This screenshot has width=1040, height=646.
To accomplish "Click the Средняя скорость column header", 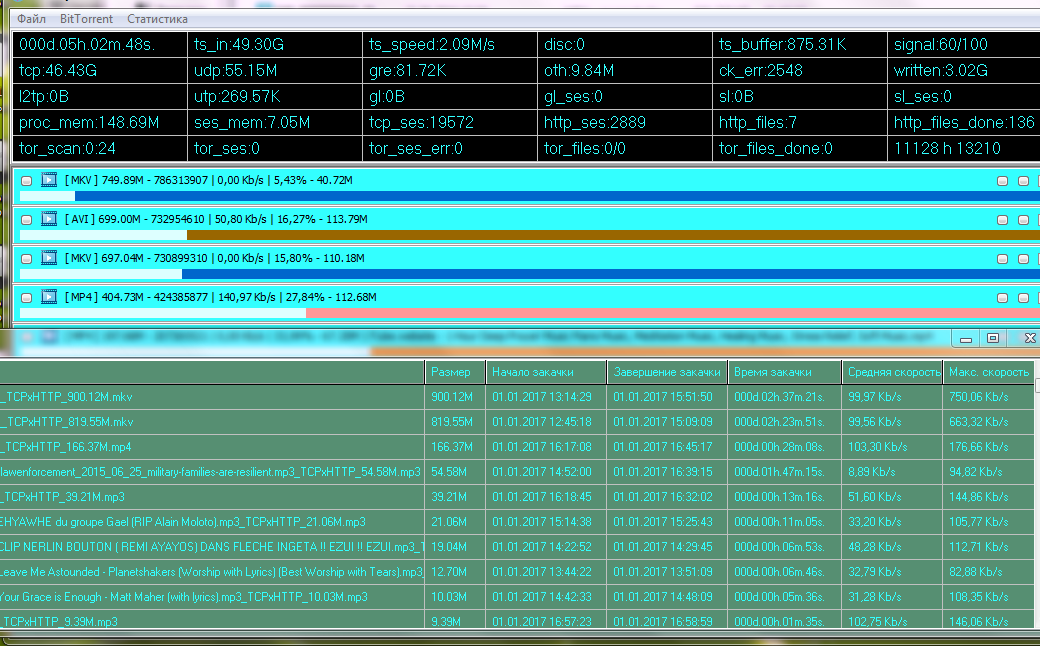I will (892, 372).
